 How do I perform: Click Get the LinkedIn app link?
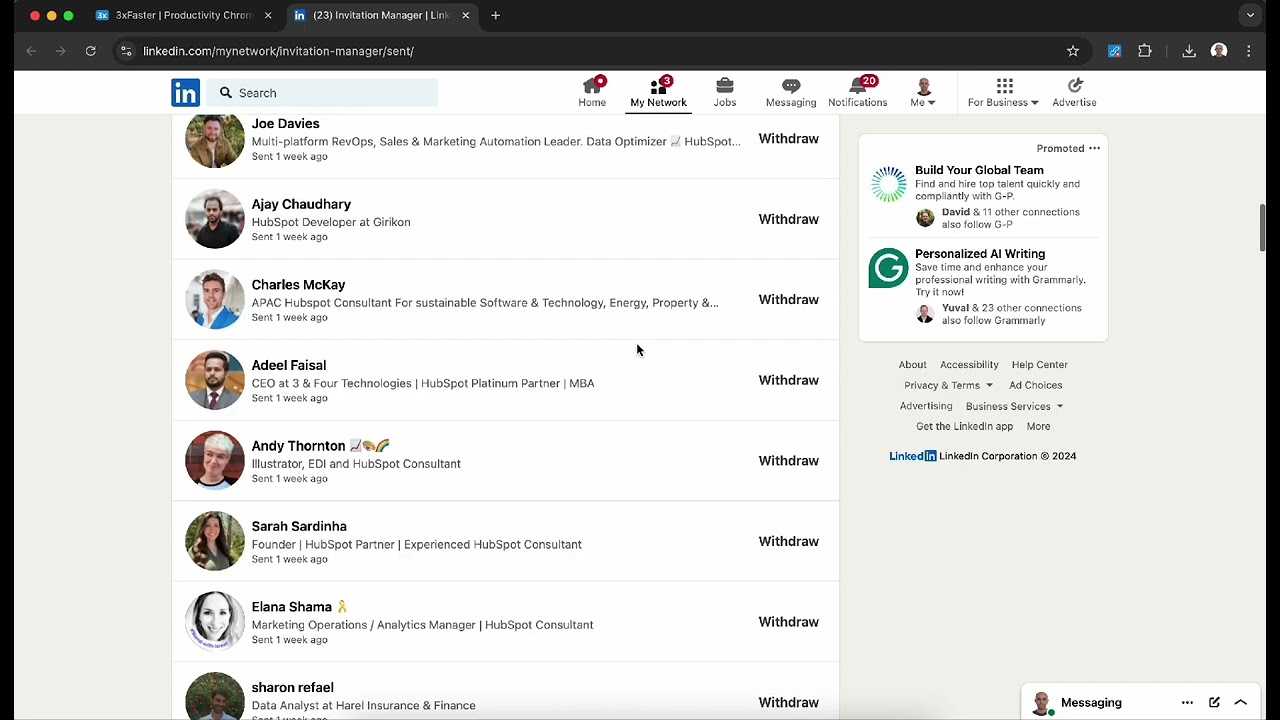click(964, 426)
